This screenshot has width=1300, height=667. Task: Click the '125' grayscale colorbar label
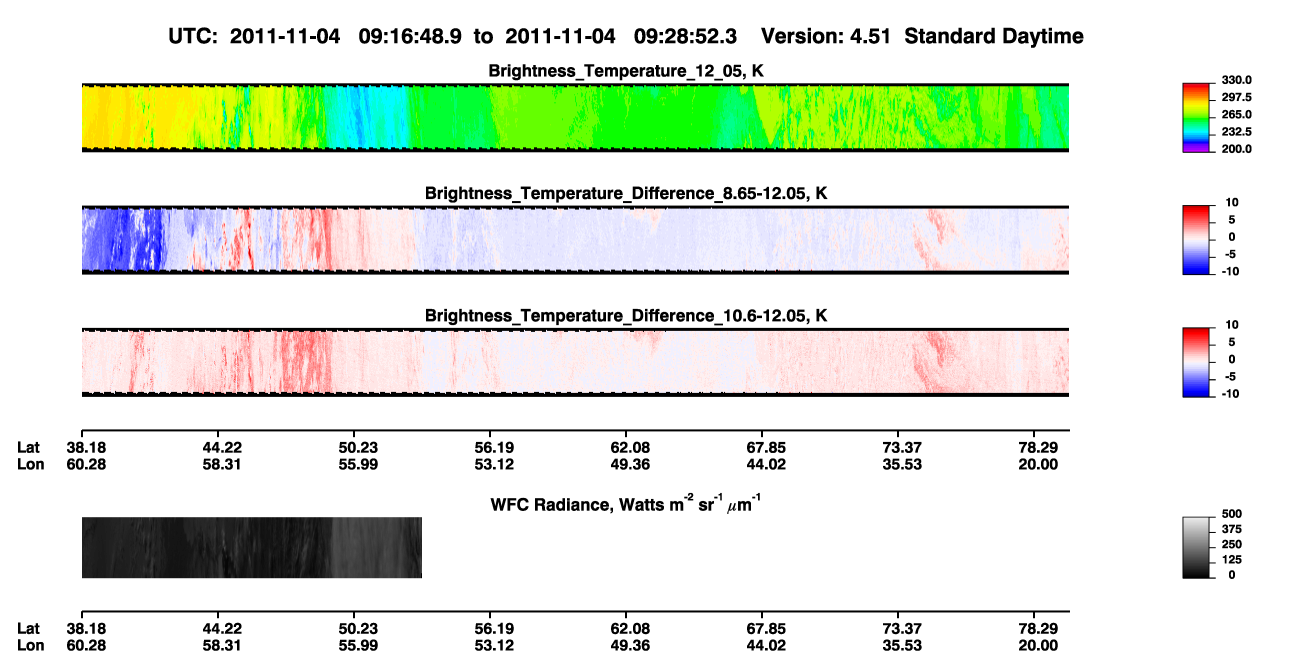[x=1232, y=560]
